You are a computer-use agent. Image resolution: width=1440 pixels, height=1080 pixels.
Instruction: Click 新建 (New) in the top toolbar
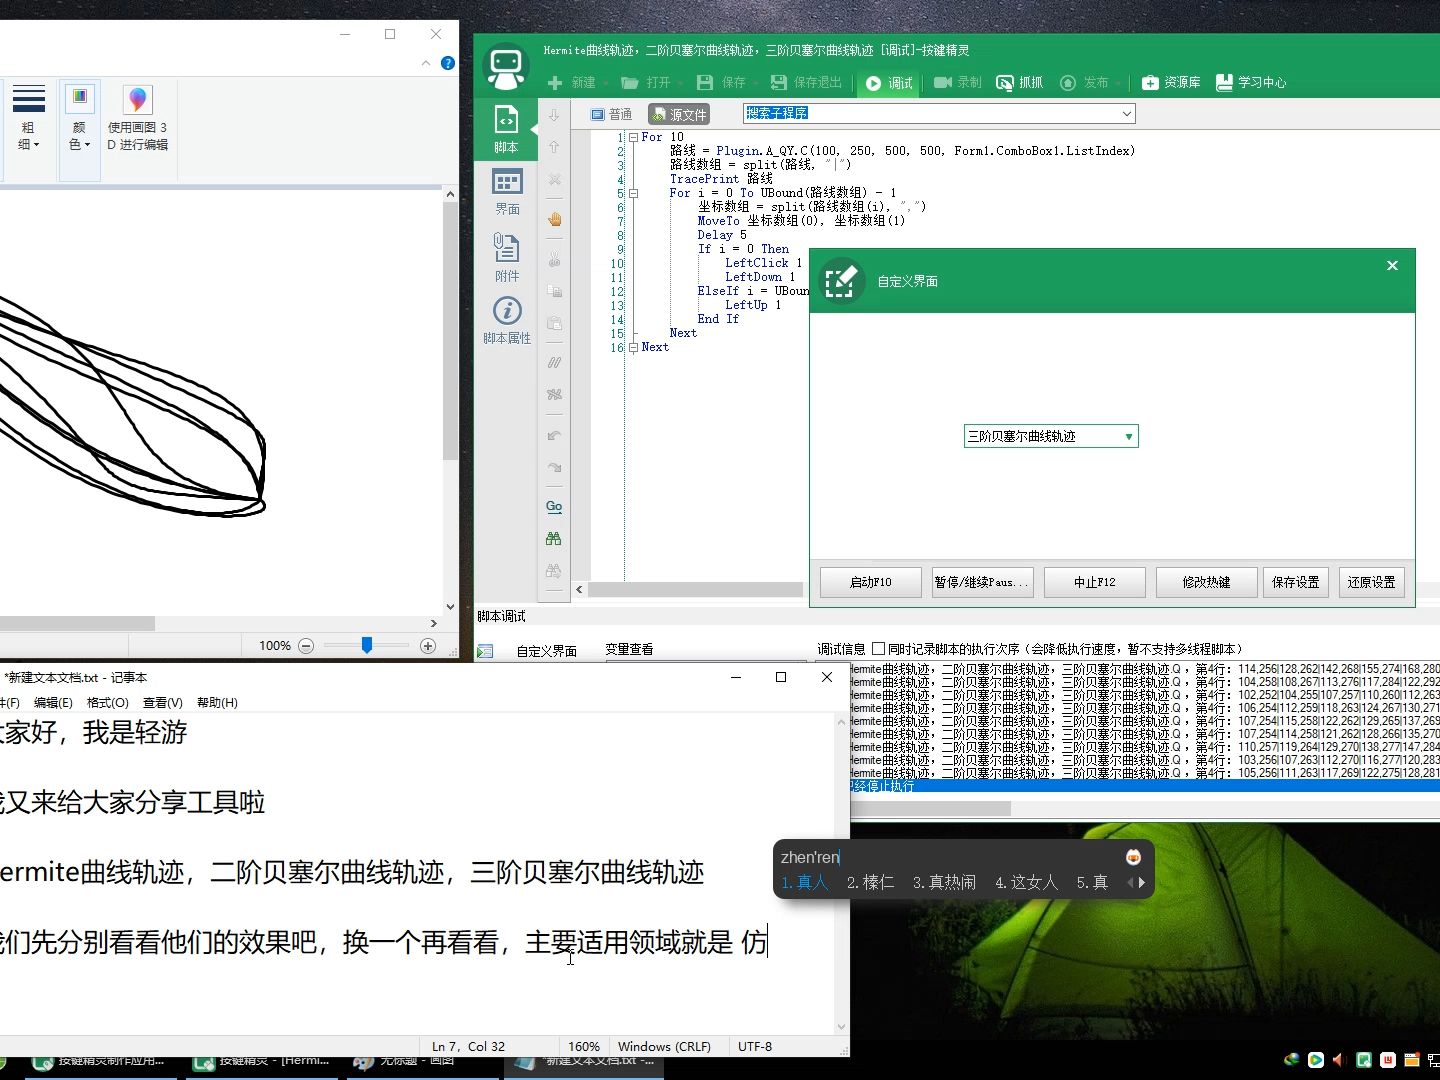coord(572,83)
